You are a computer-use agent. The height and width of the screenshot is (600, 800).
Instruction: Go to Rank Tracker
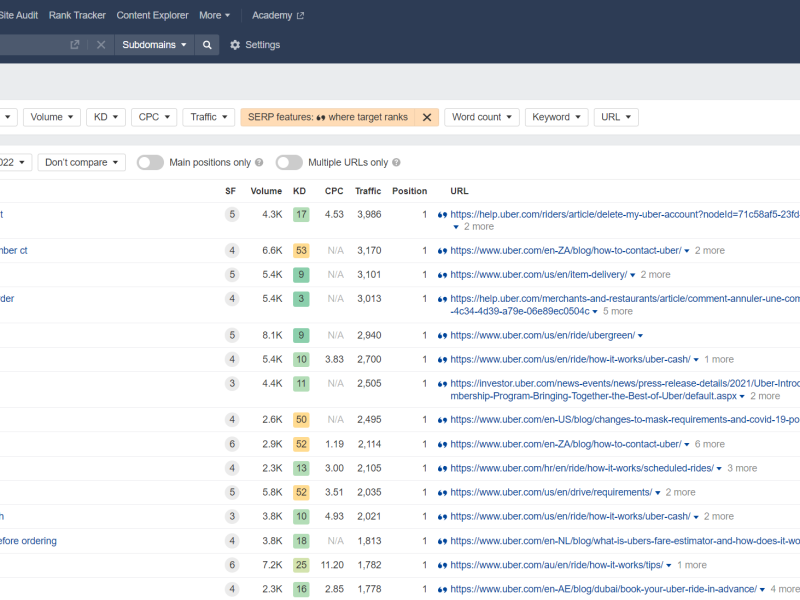tap(77, 15)
